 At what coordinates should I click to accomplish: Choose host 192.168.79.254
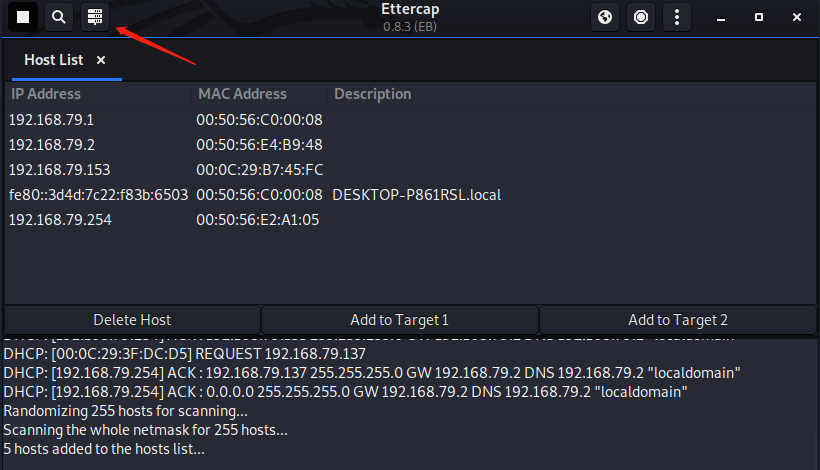59,220
